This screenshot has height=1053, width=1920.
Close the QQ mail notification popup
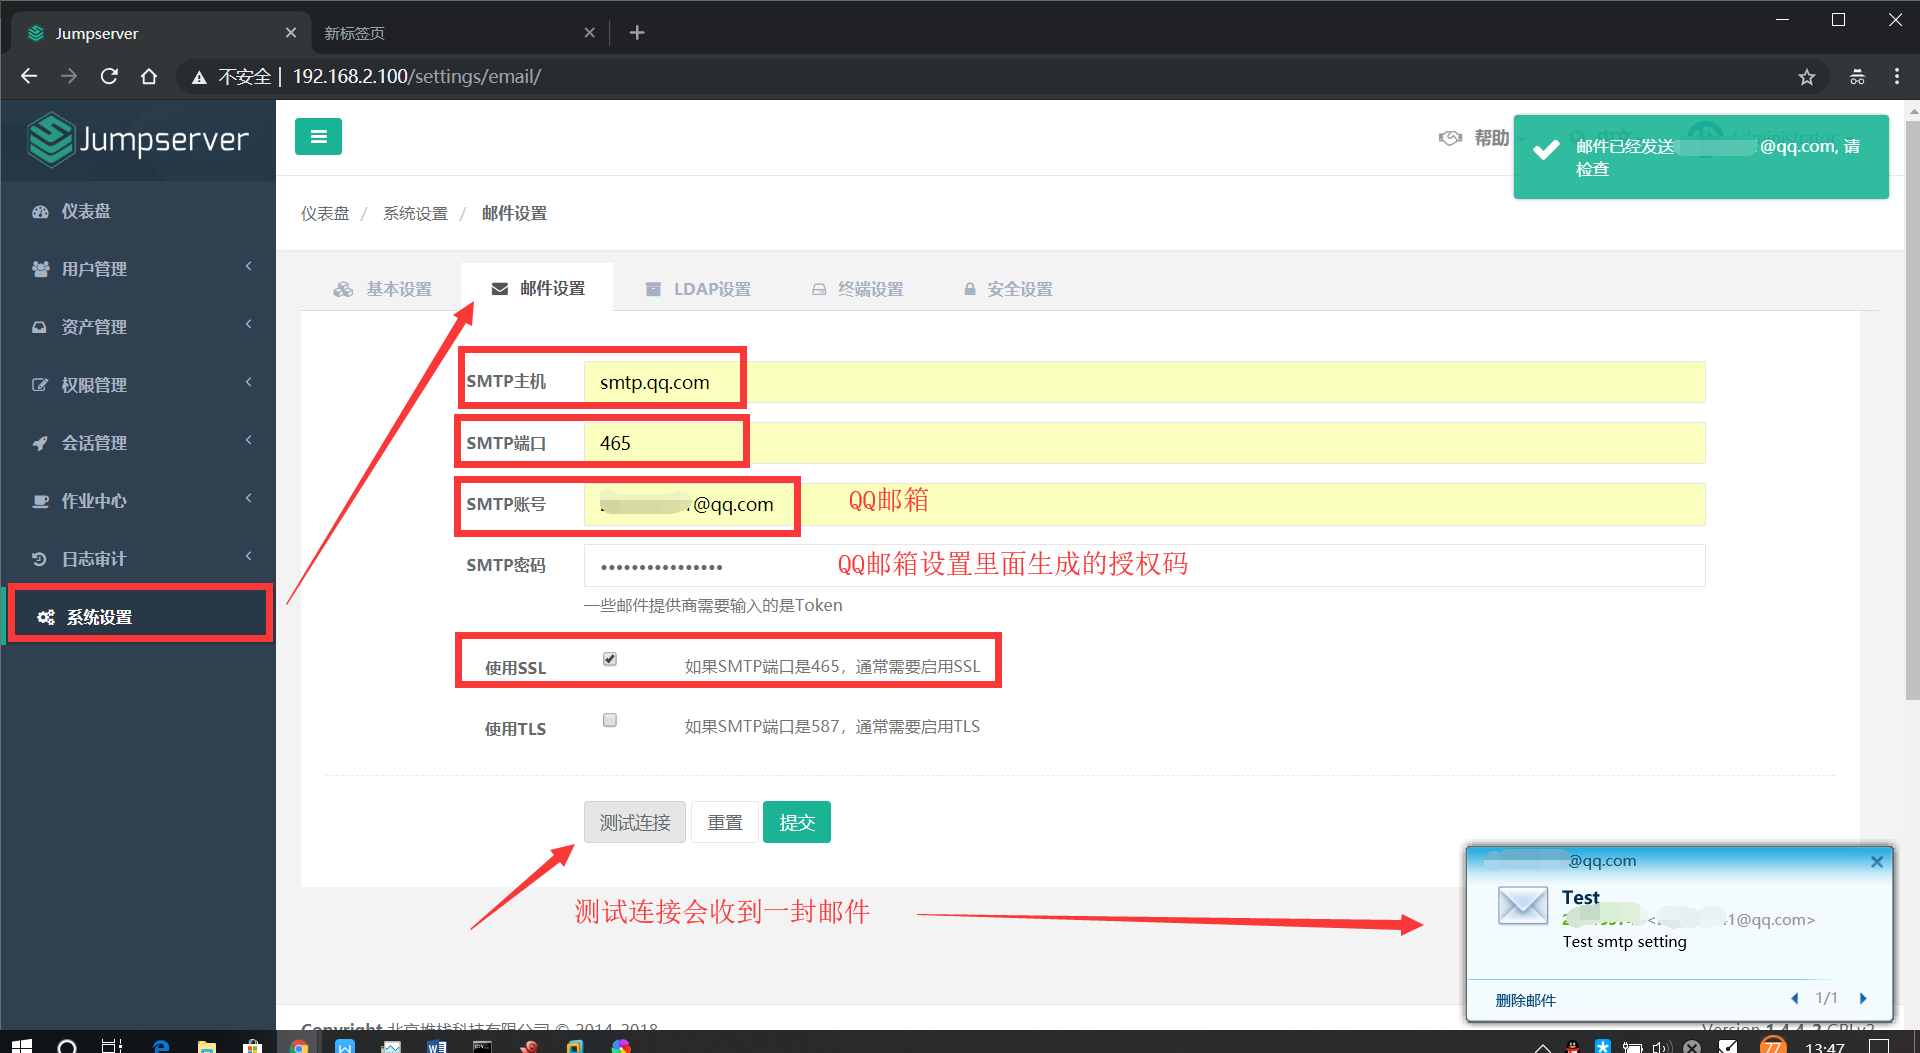1877,861
